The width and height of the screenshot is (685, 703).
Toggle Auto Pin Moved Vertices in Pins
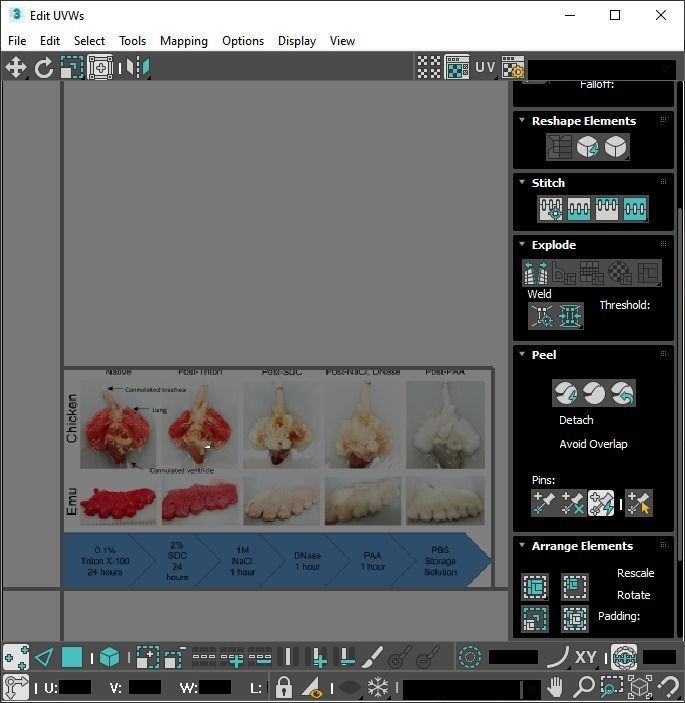tap(601, 503)
